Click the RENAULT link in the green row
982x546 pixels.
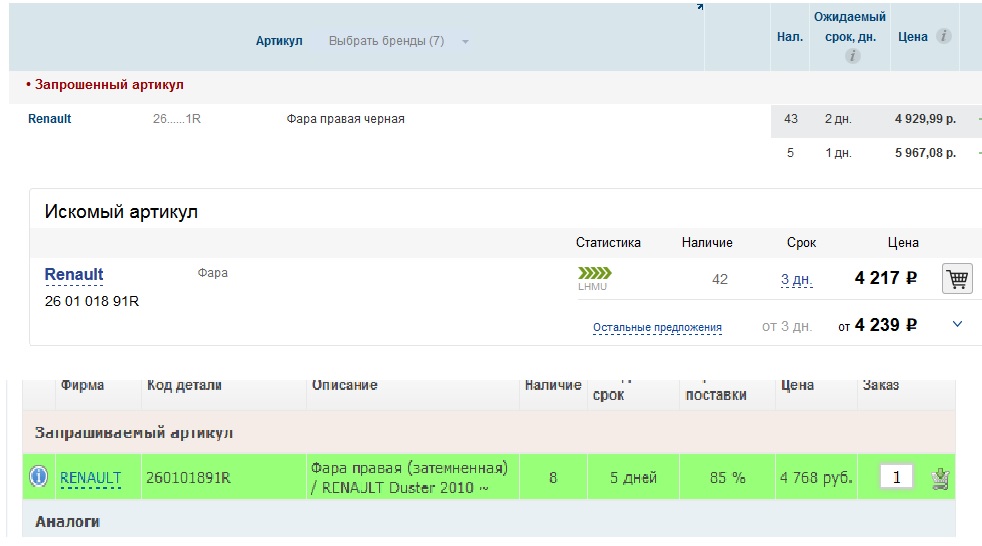pos(90,478)
